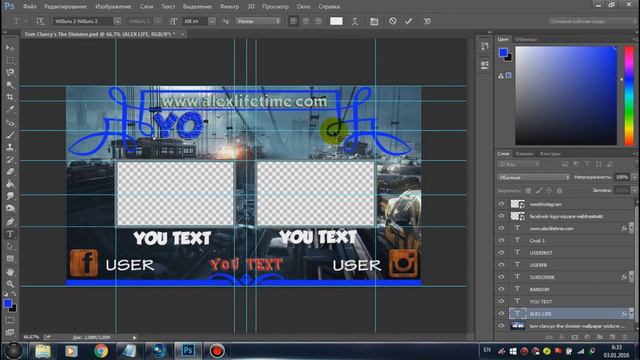
Task: Hide the tom-clancys-the-division wallpaper layer
Action: [501, 326]
